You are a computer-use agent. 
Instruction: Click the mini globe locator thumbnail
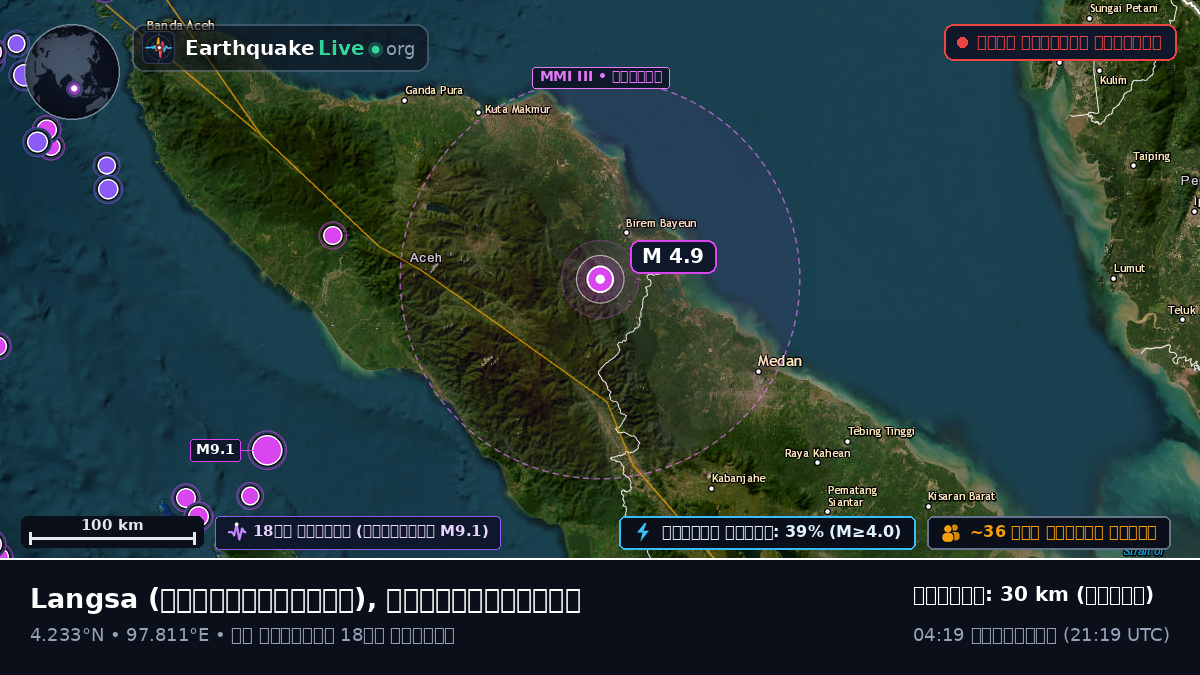point(72,72)
